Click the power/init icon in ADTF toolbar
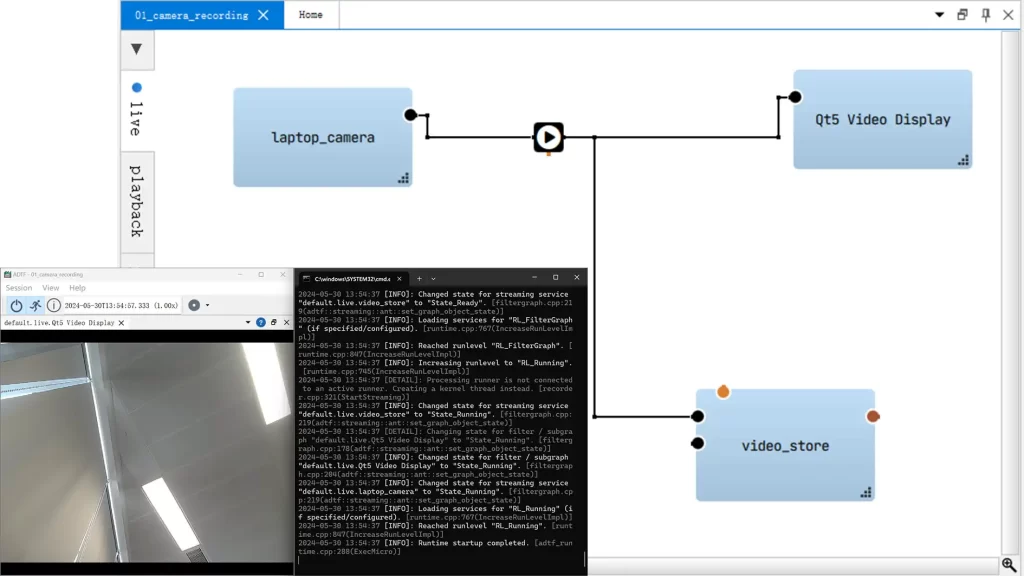Image resolution: width=1024 pixels, height=576 pixels. tap(16, 305)
